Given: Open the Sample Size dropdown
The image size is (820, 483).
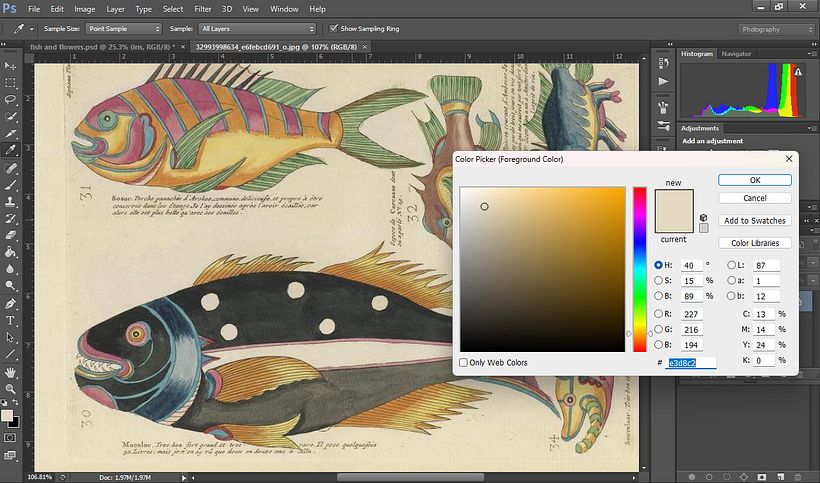Looking at the screenshot, I should (122, 29).
